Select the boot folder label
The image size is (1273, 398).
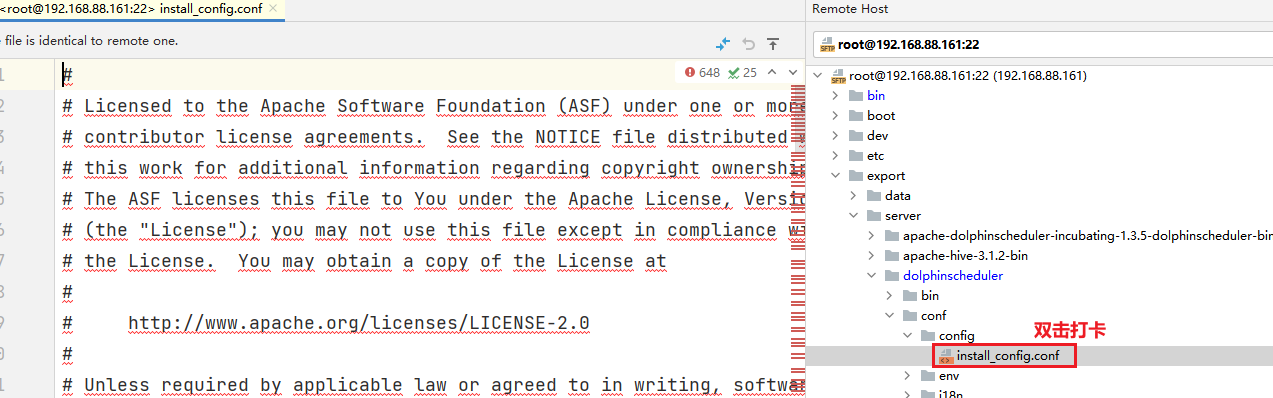[881, 116]
